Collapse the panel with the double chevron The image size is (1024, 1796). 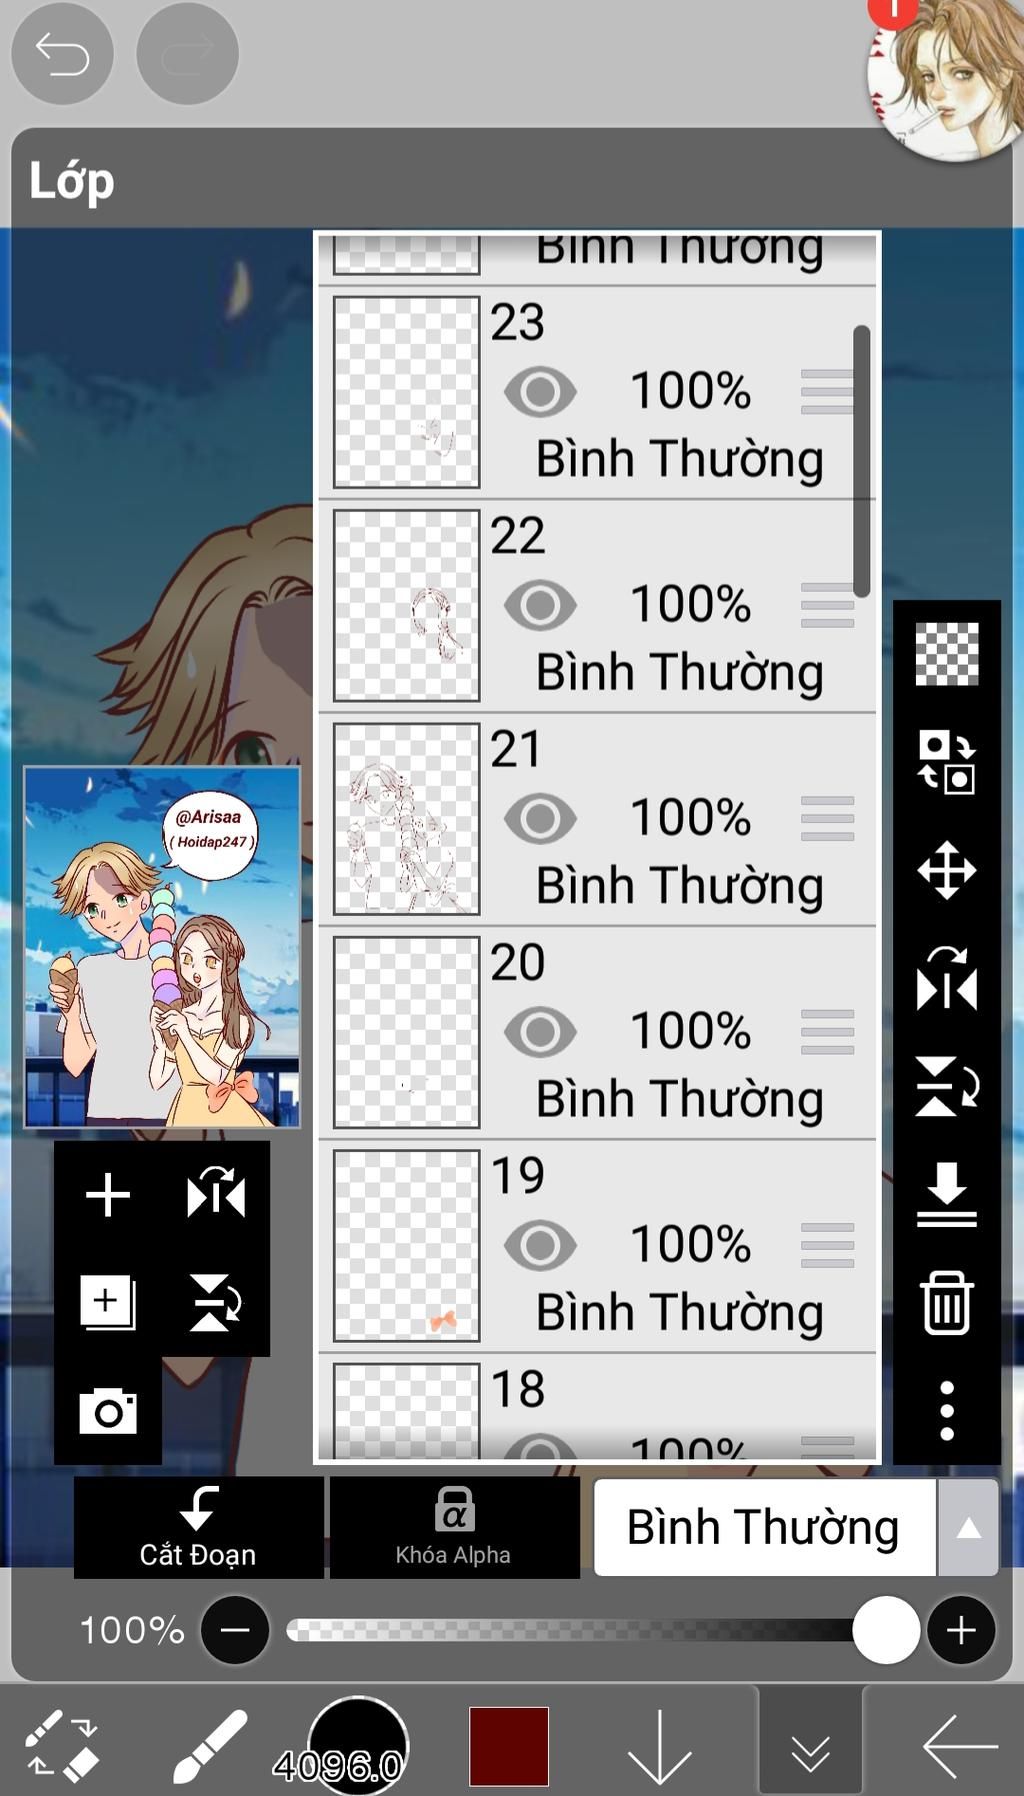click(810, 1747)
